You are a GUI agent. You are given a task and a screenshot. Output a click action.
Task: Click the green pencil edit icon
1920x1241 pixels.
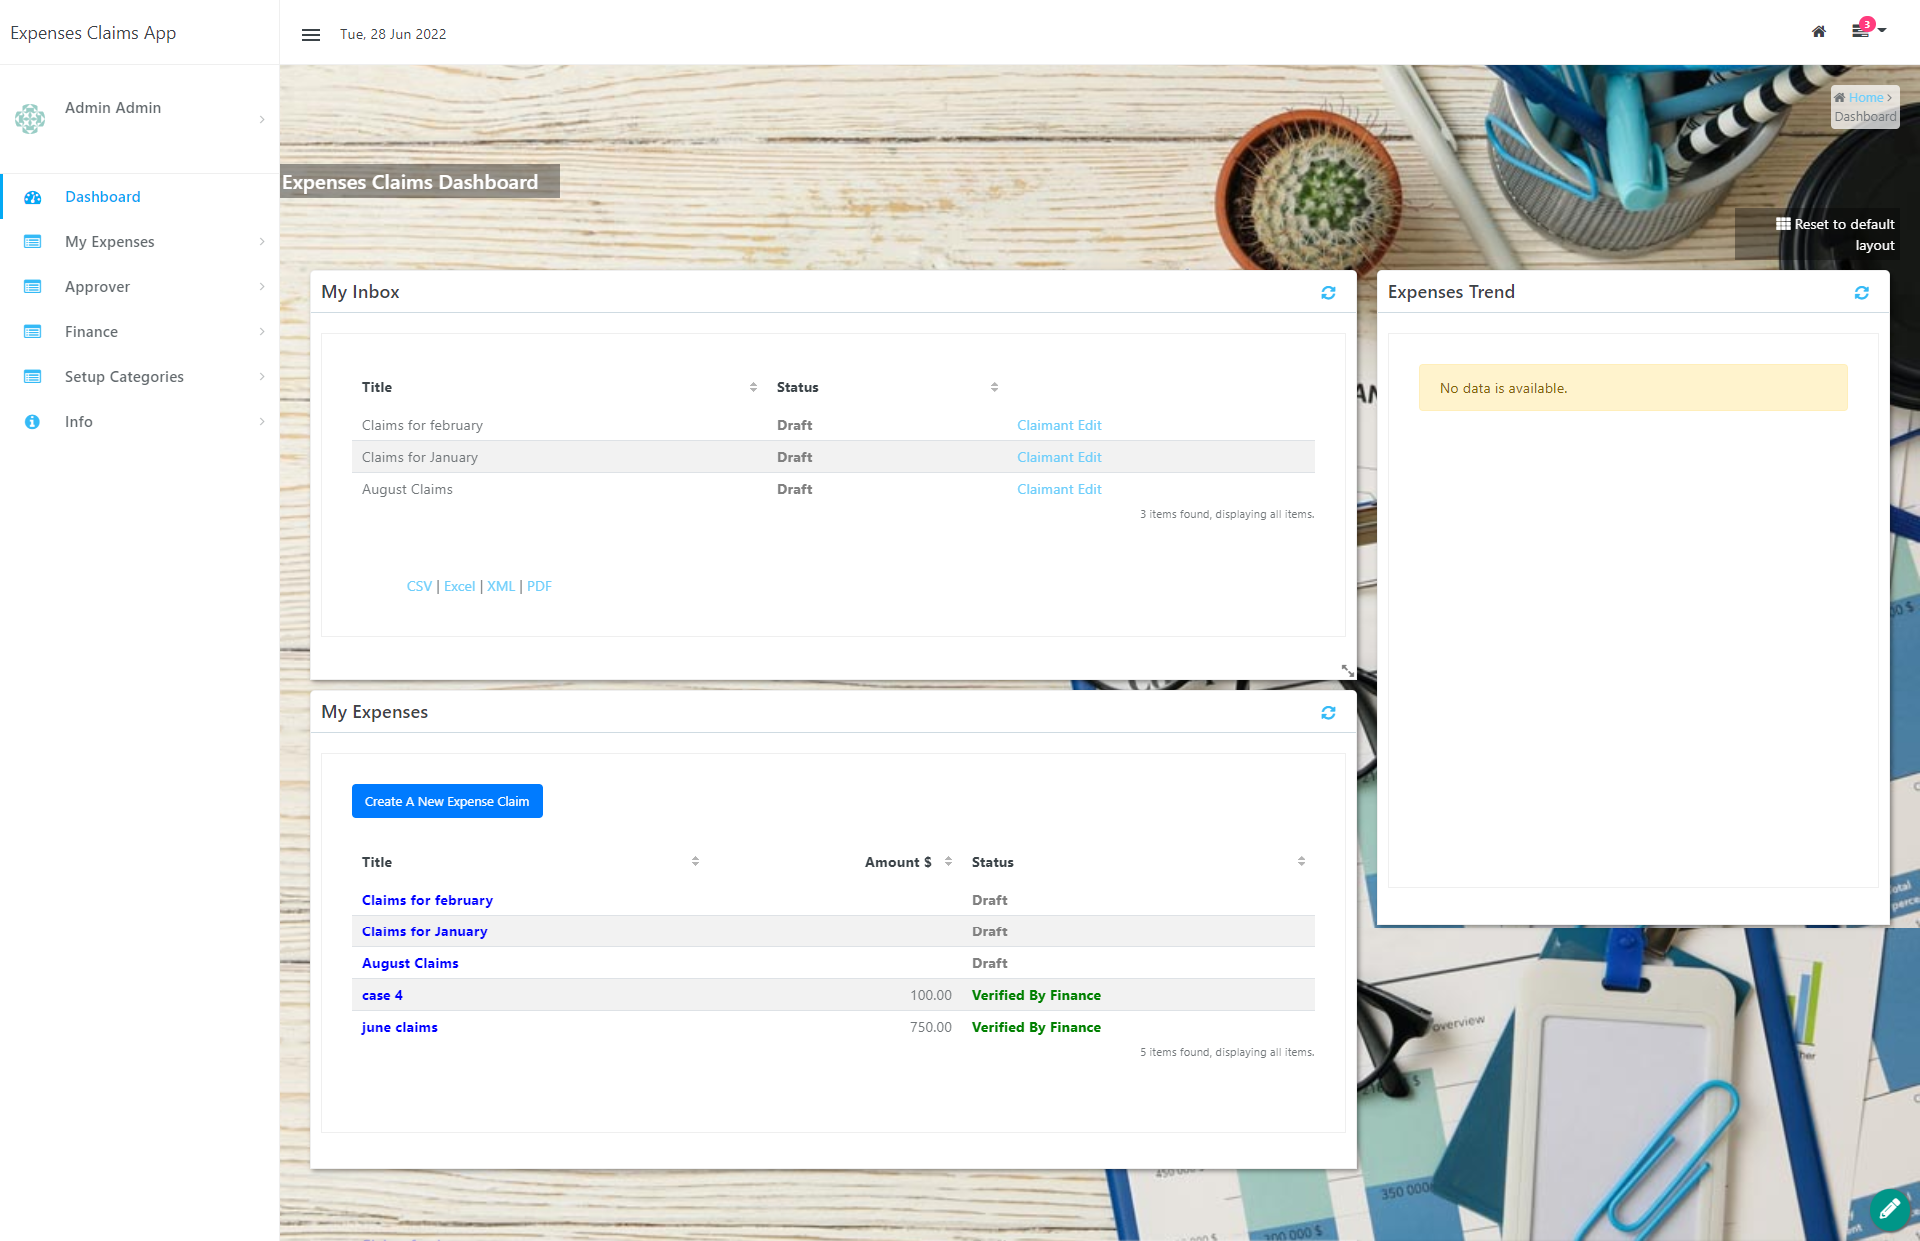pos(1888,1209)
